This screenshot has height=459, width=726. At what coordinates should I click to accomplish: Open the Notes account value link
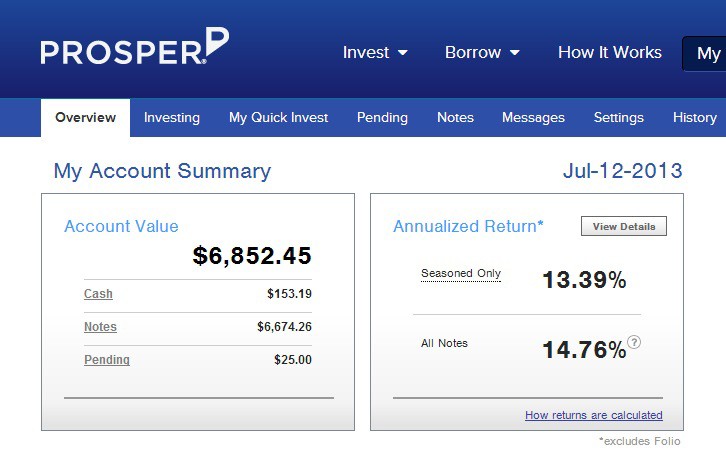point(100,327)
